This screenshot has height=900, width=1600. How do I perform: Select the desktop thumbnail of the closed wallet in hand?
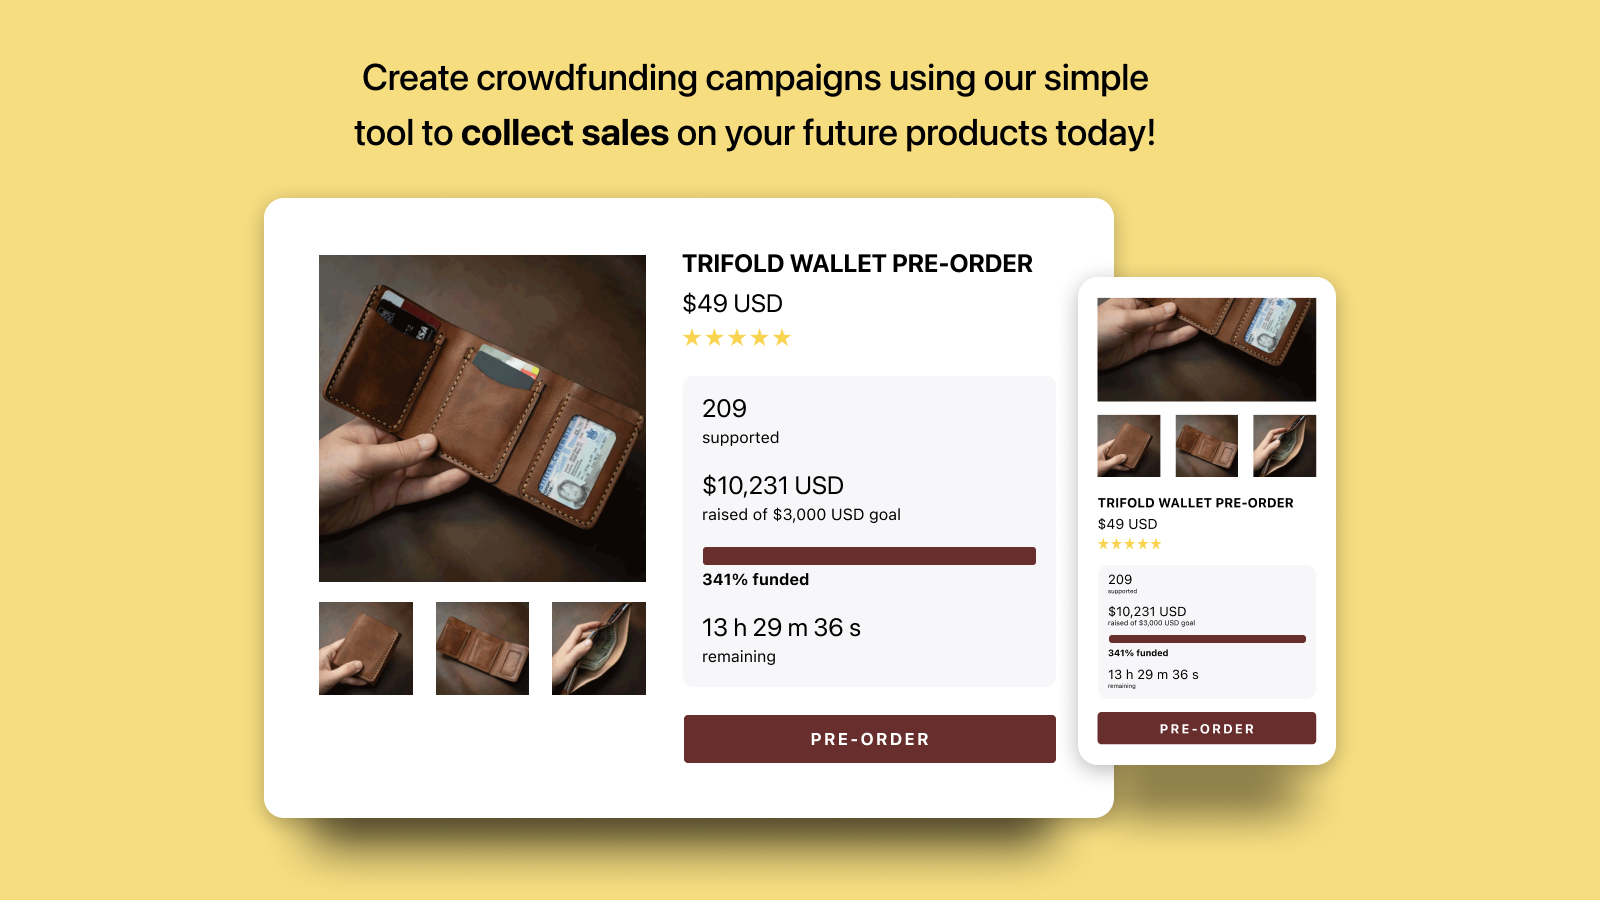366,648
